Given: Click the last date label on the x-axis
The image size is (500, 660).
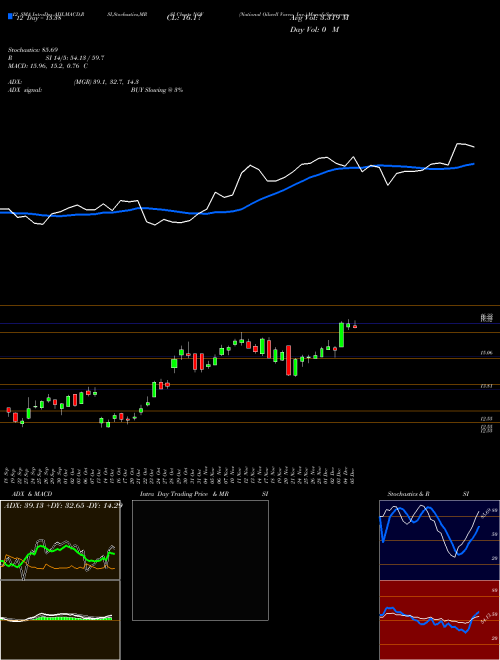Looking at the screenshot, I should pyautogui.click(x=352, y=476).
